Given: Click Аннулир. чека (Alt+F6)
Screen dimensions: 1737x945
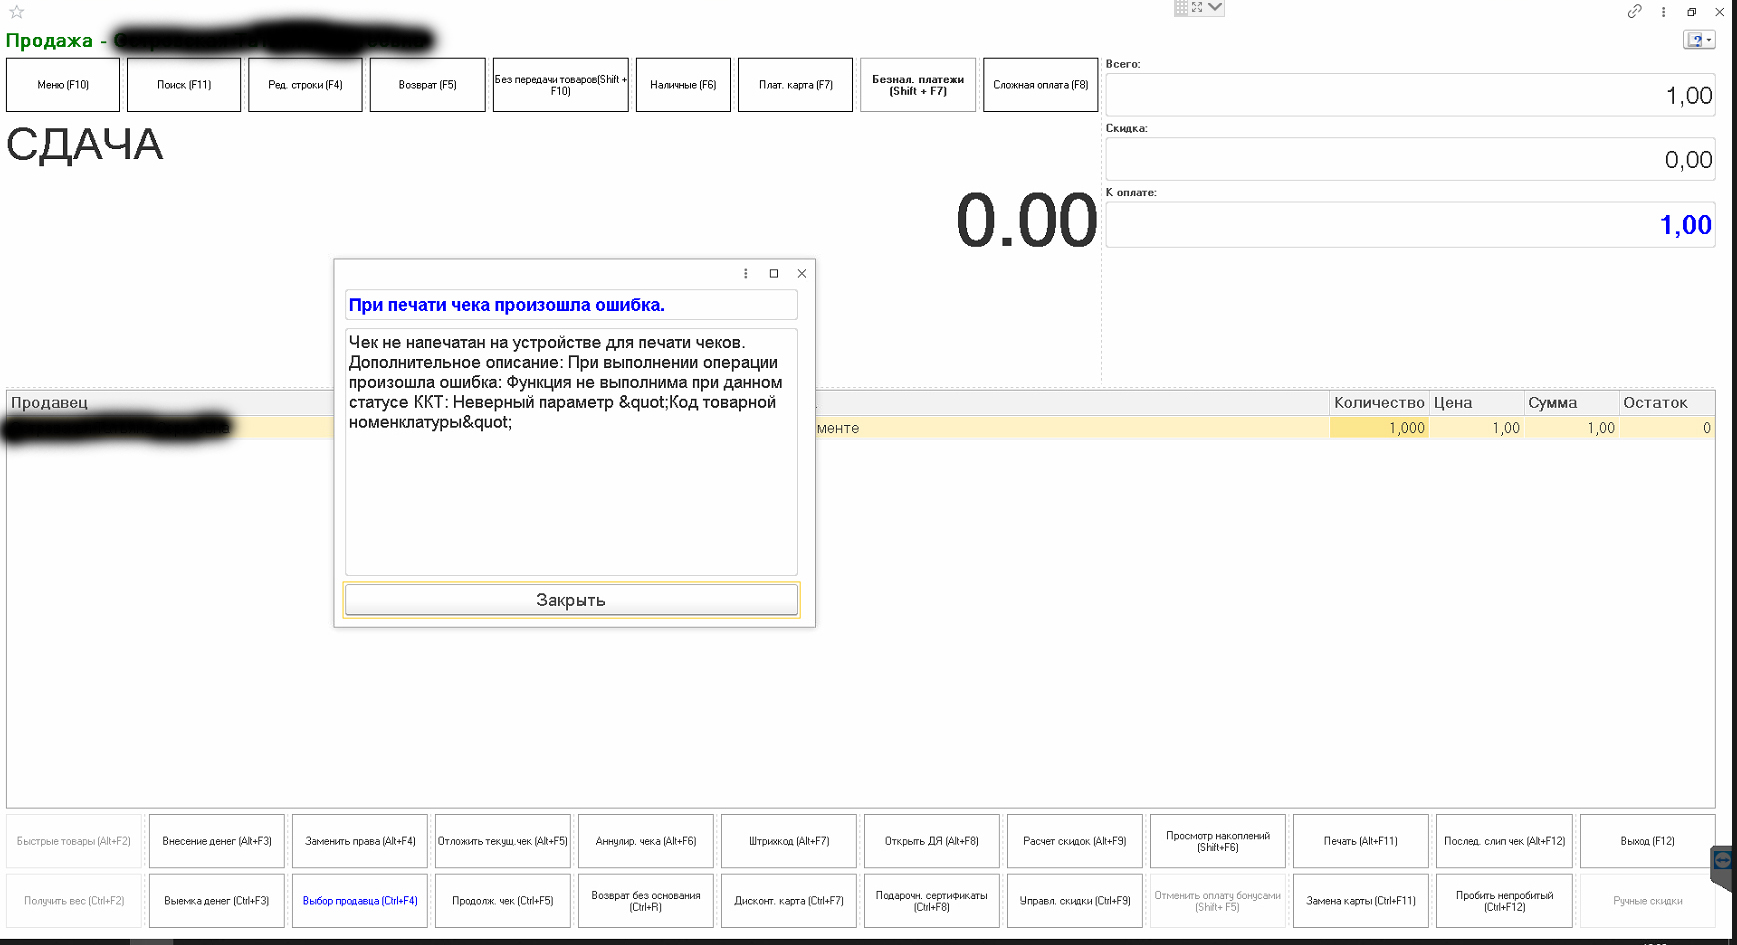Looking at the screenshot, I should (646, 841).
